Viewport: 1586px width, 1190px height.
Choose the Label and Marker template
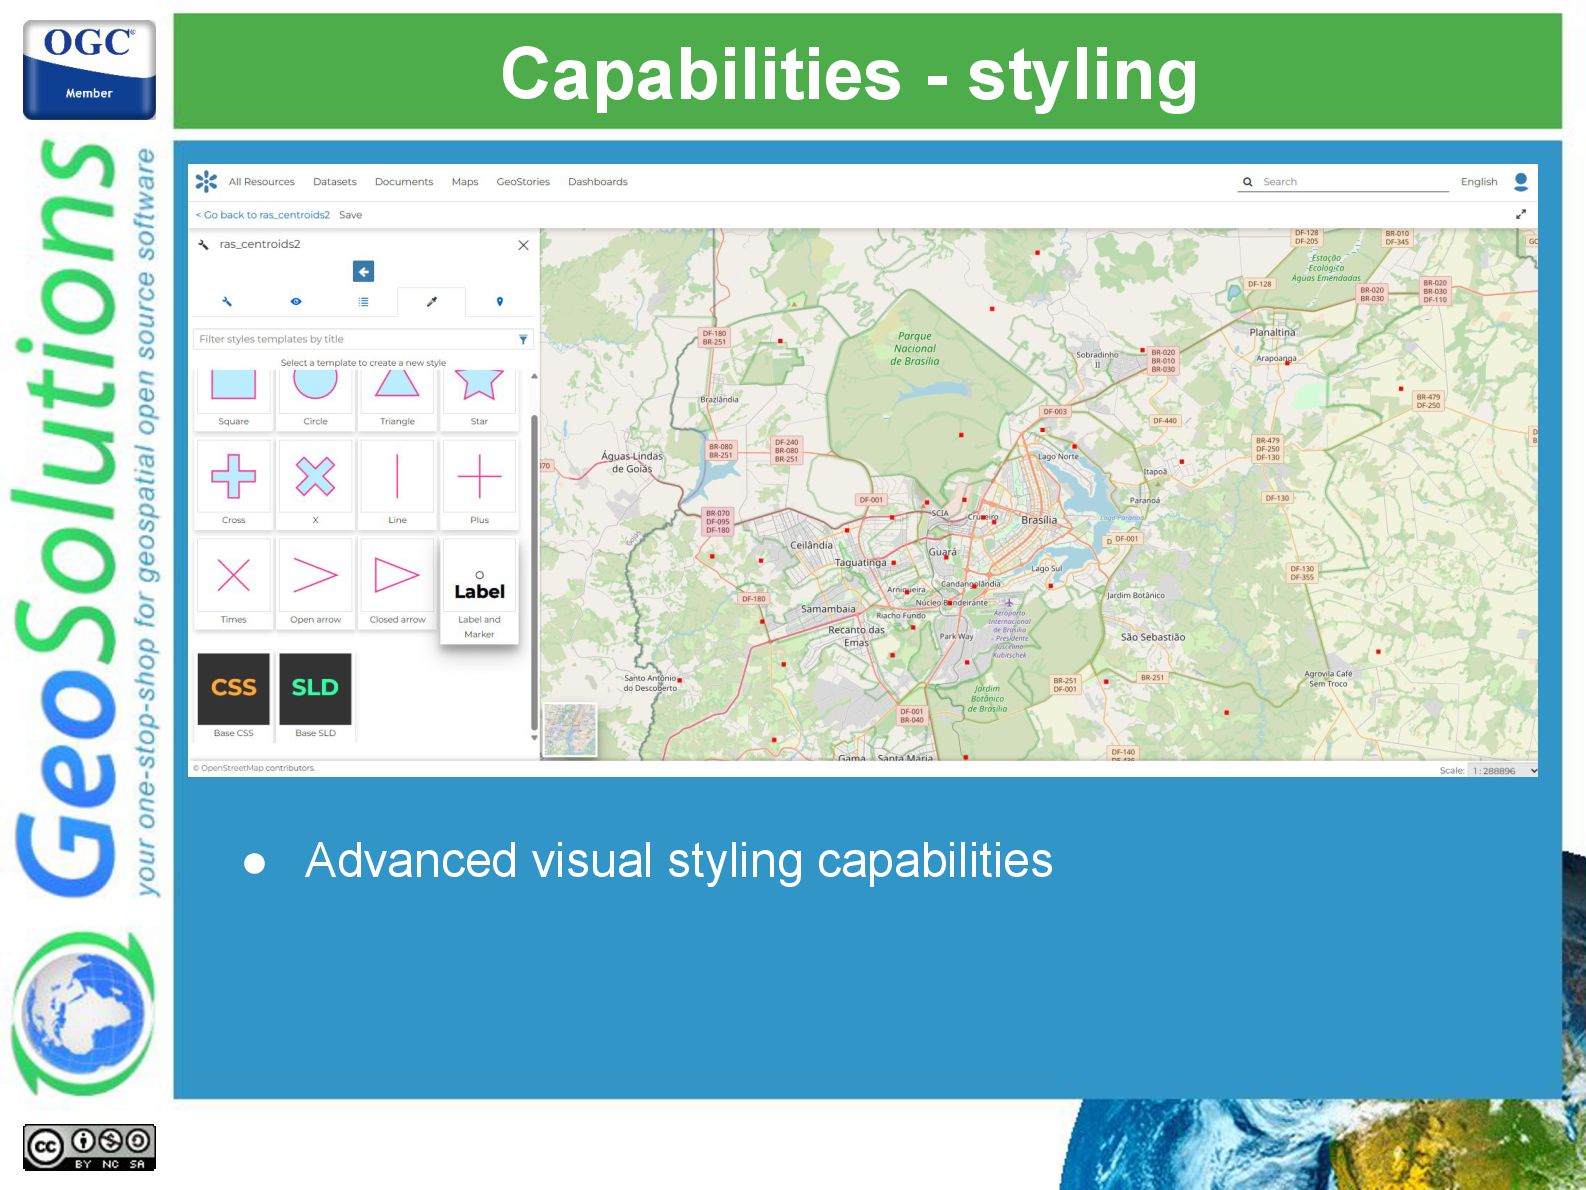pos(480,591)
